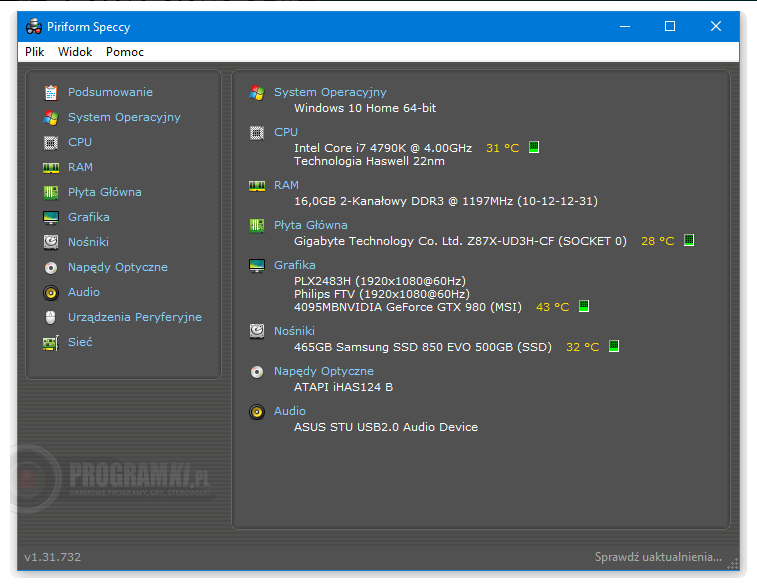Click the Urządzenia Peryferyjne mouse icon
757x587 pixels.
pos(51,317)
